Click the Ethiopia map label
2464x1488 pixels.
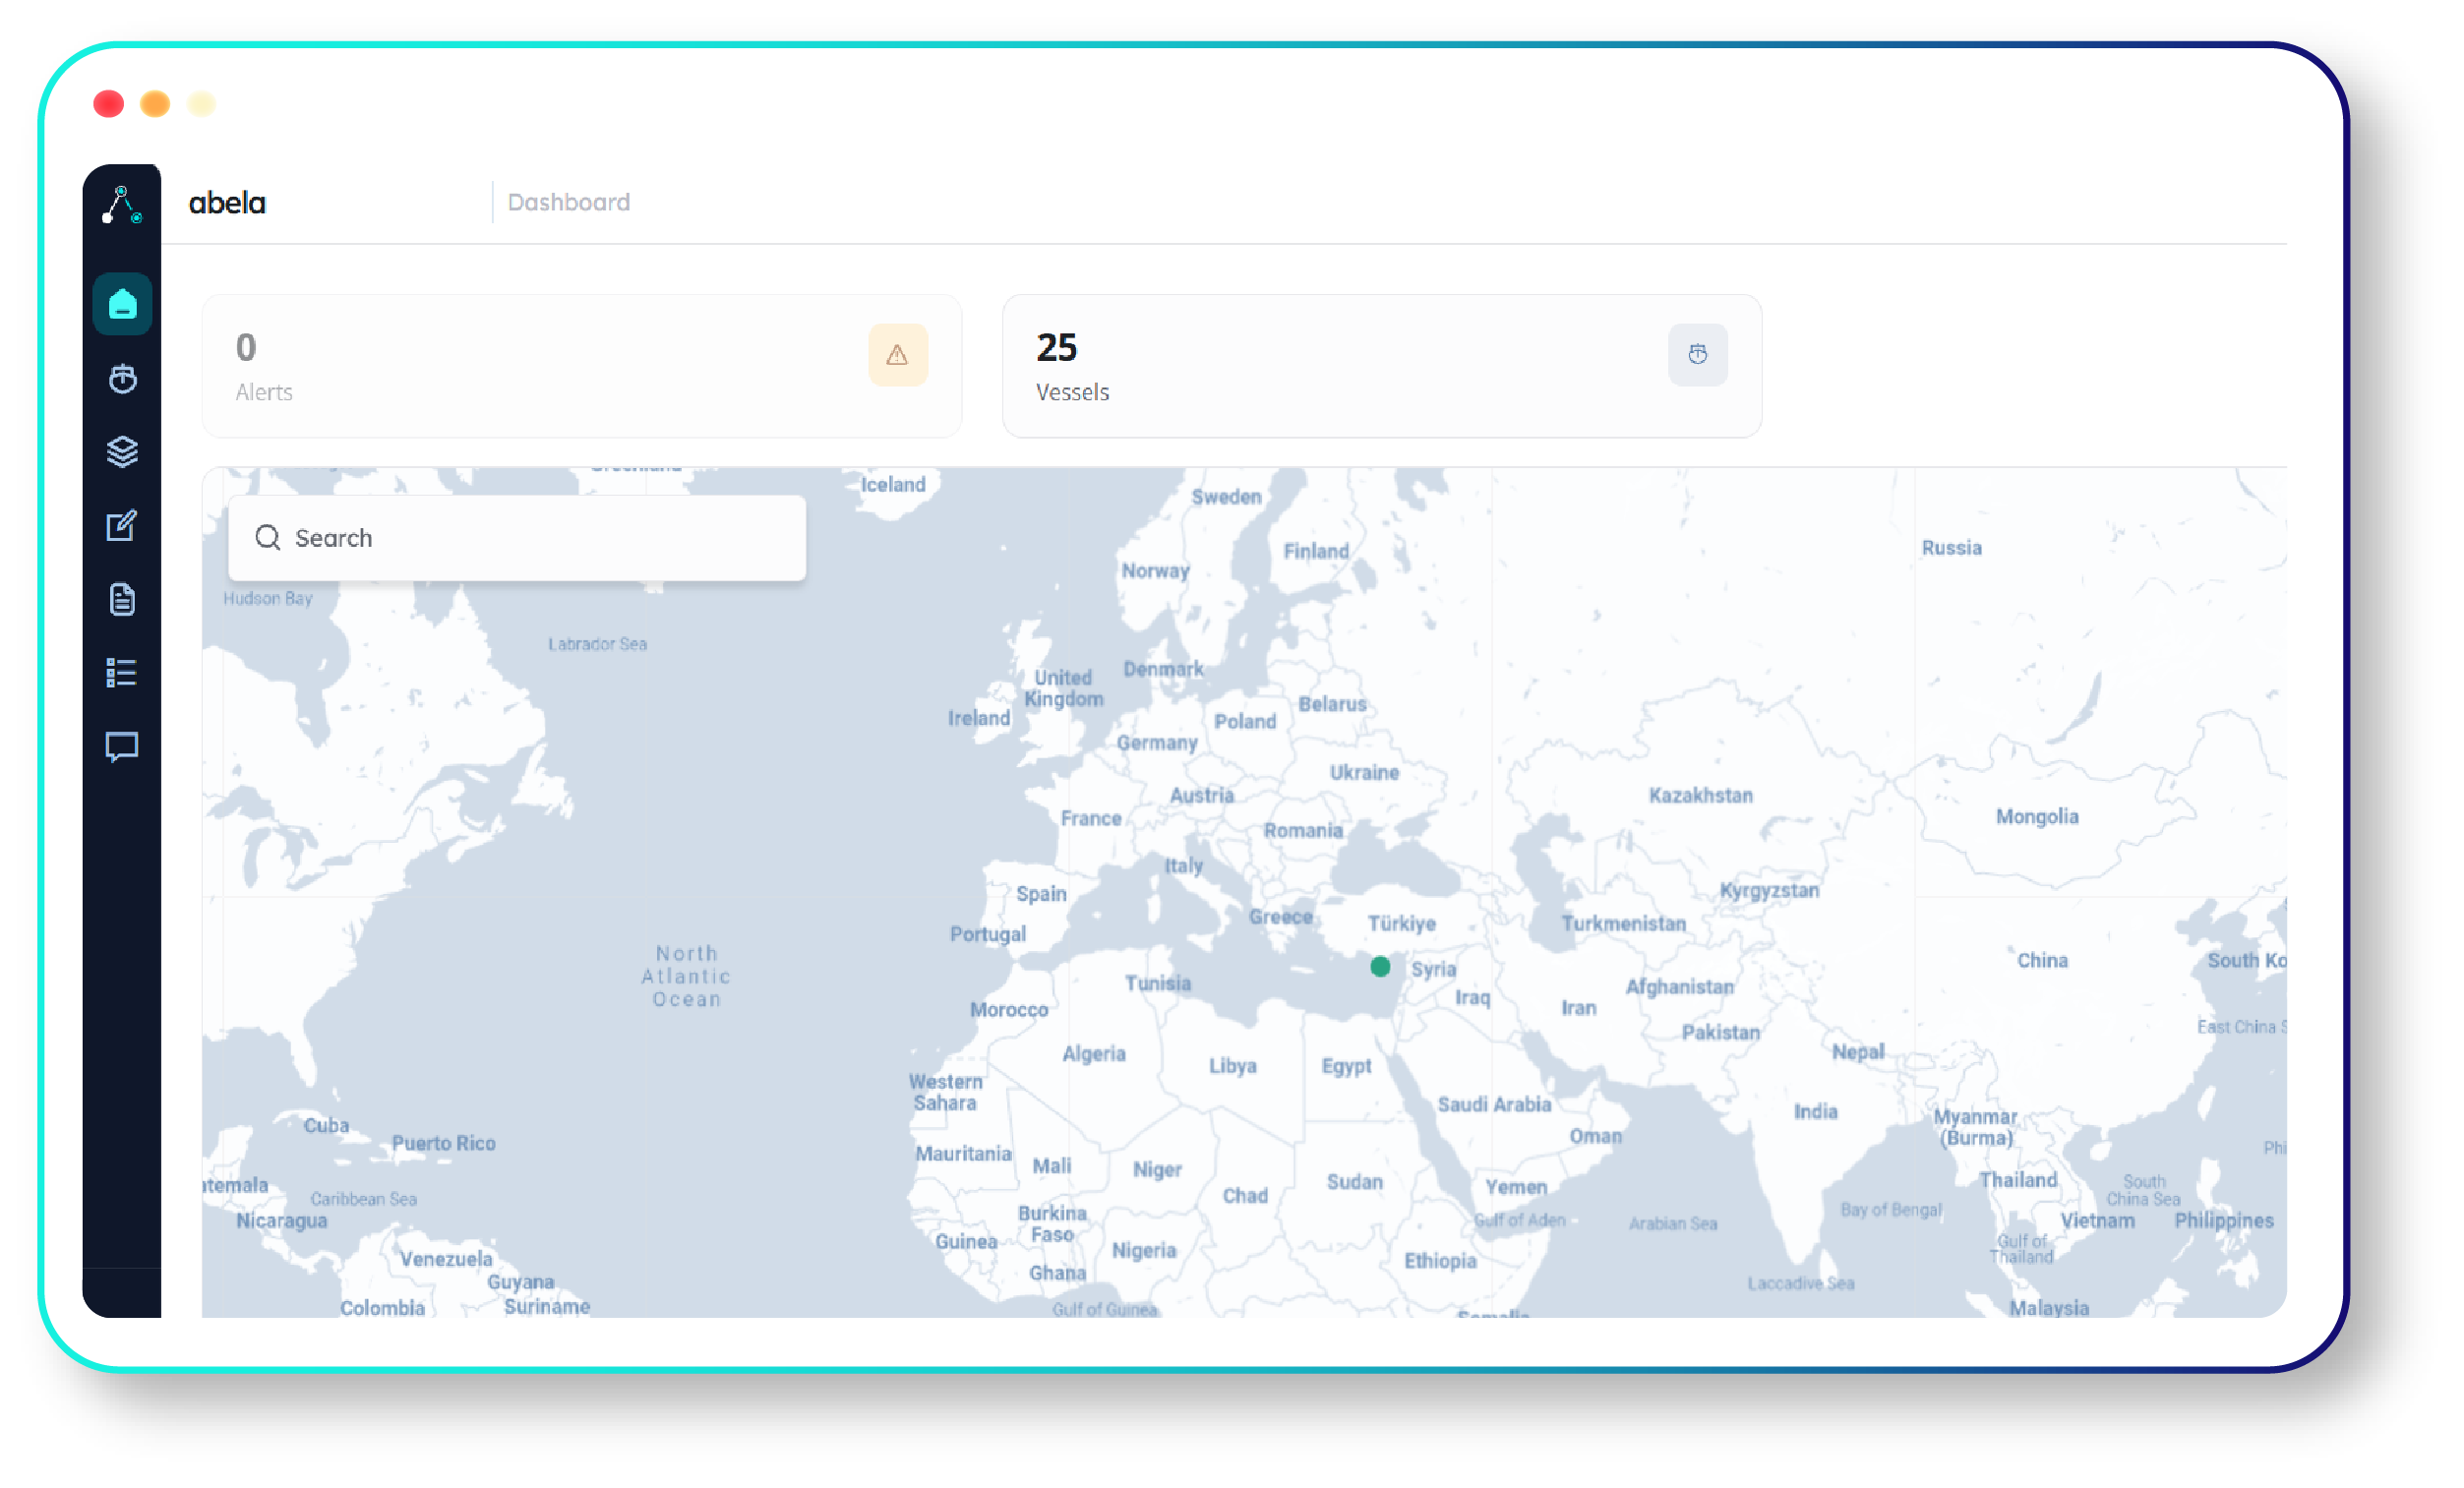coord(1440,1262)
